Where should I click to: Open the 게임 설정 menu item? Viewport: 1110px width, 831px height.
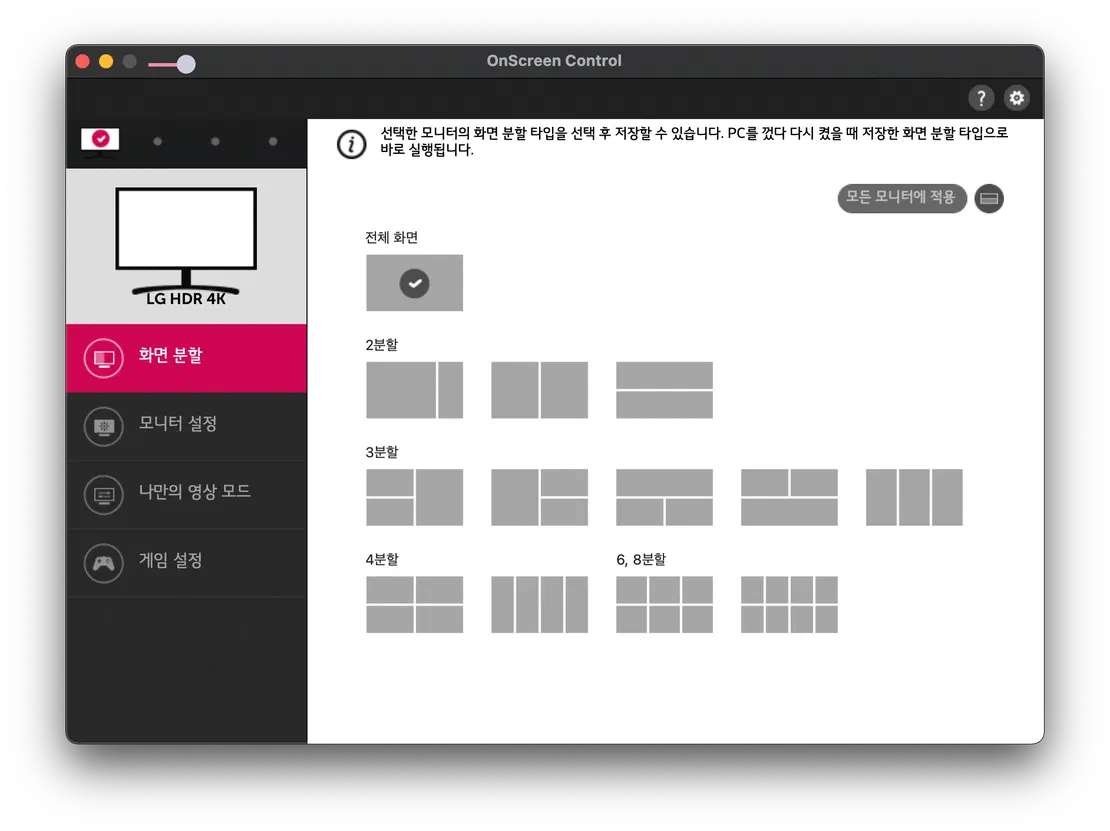(186, 563)
